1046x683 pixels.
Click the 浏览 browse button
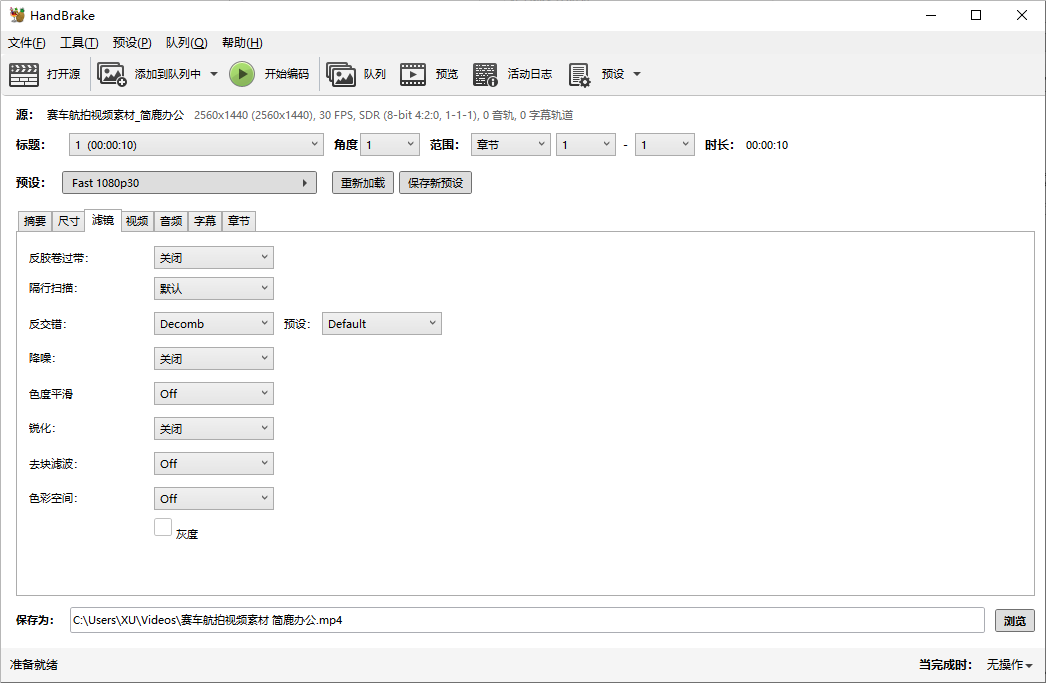pyautogui.click(x=1014, y=621)
